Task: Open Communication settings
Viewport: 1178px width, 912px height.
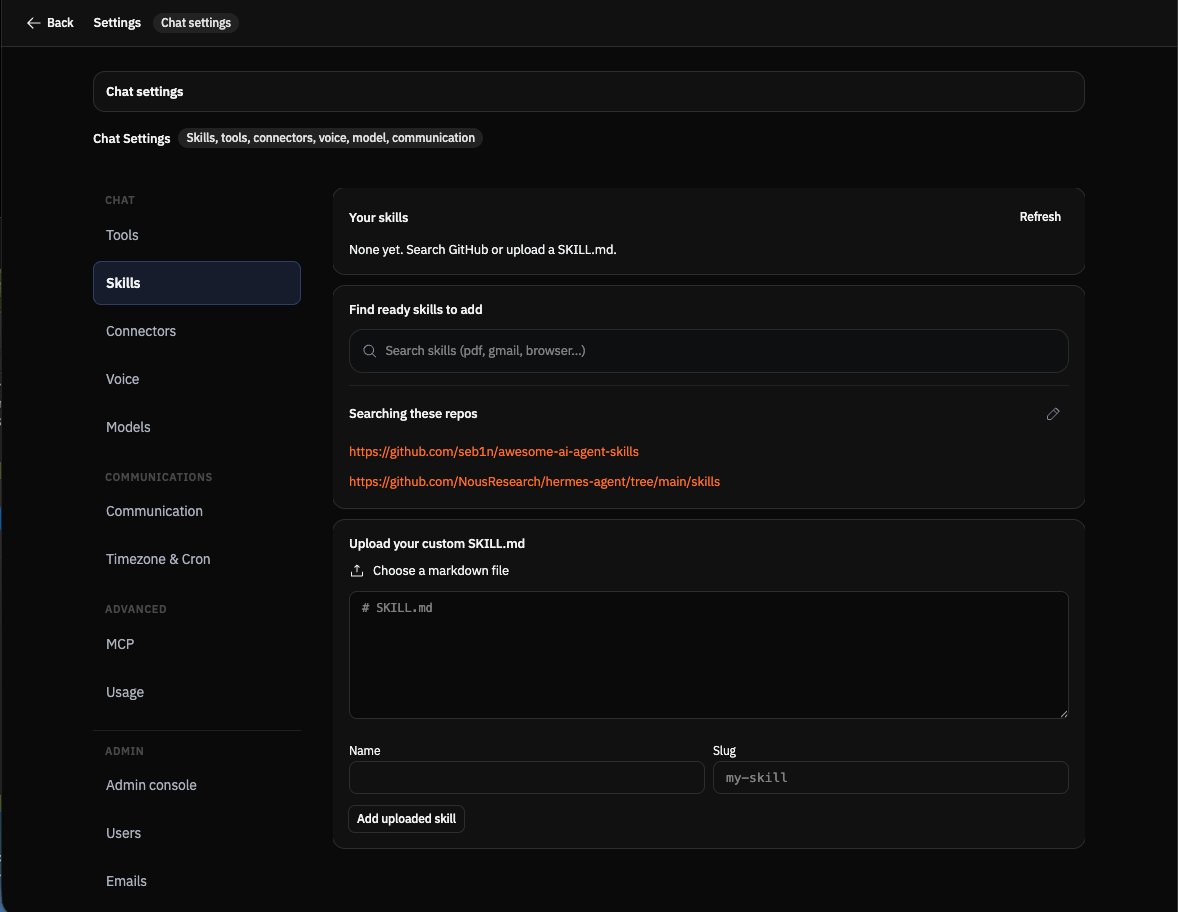Action: tap(197, 512)
